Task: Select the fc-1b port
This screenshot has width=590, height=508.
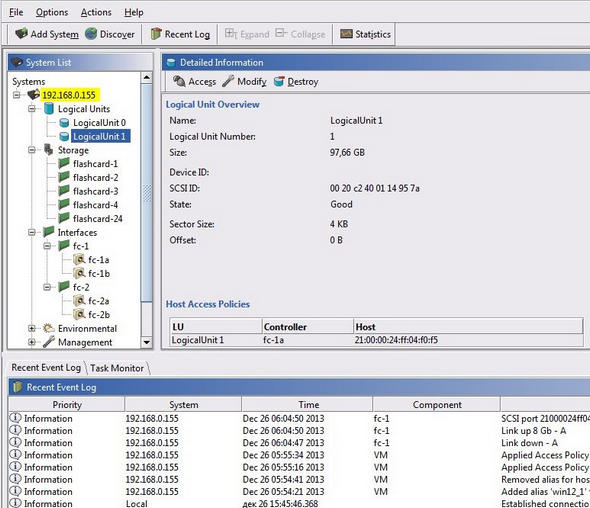Action: coord(99,274)
